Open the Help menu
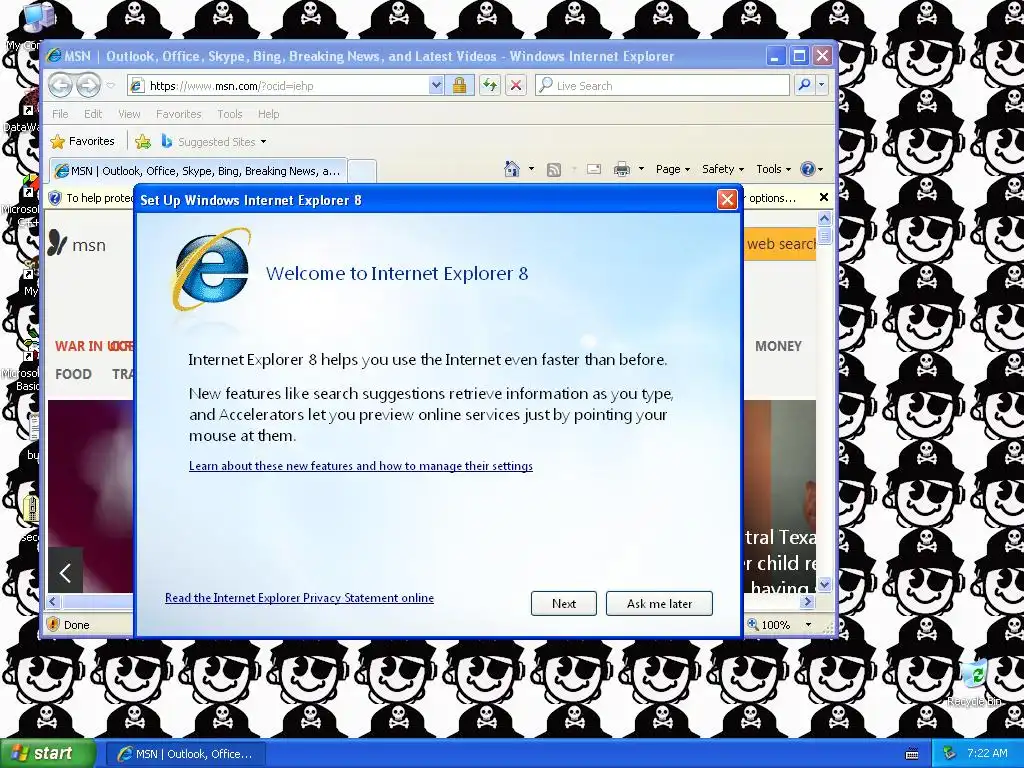Image resolution: width=1024 pixels, height=768 pixels. [x=268, y=114]
